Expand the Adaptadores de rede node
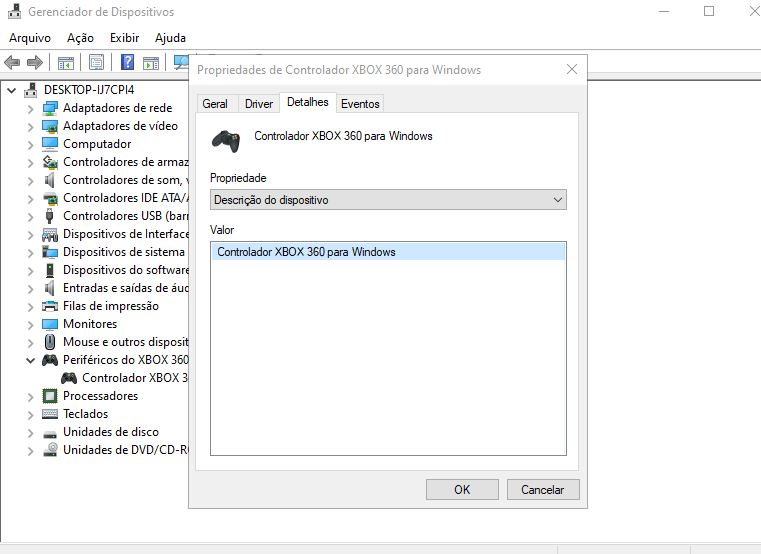This screenshot has width=761, height=554. tap(31, 108)
